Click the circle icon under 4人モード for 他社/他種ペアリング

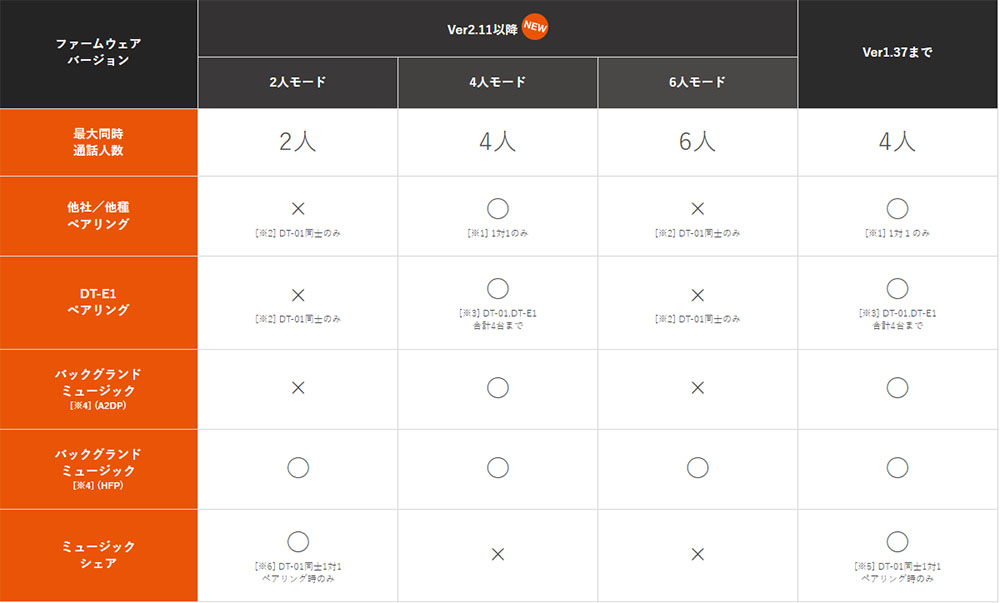tap(497, 208)
